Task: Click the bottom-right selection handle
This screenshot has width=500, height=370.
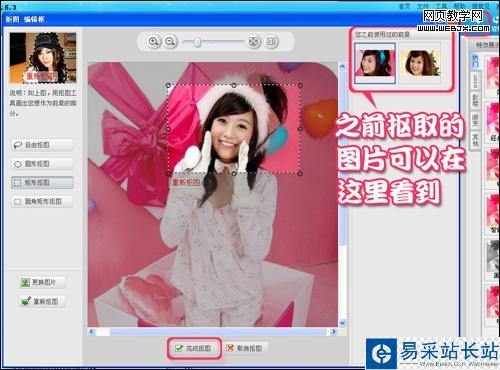Action: [300, 173]
